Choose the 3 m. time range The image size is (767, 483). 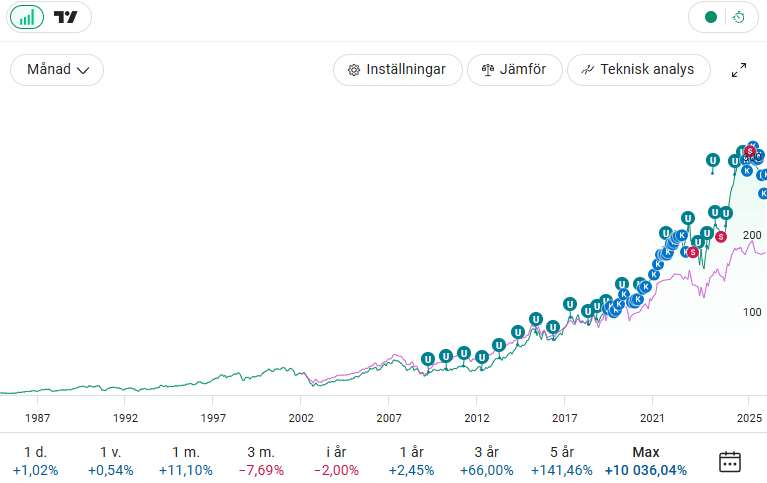[261, 461]
